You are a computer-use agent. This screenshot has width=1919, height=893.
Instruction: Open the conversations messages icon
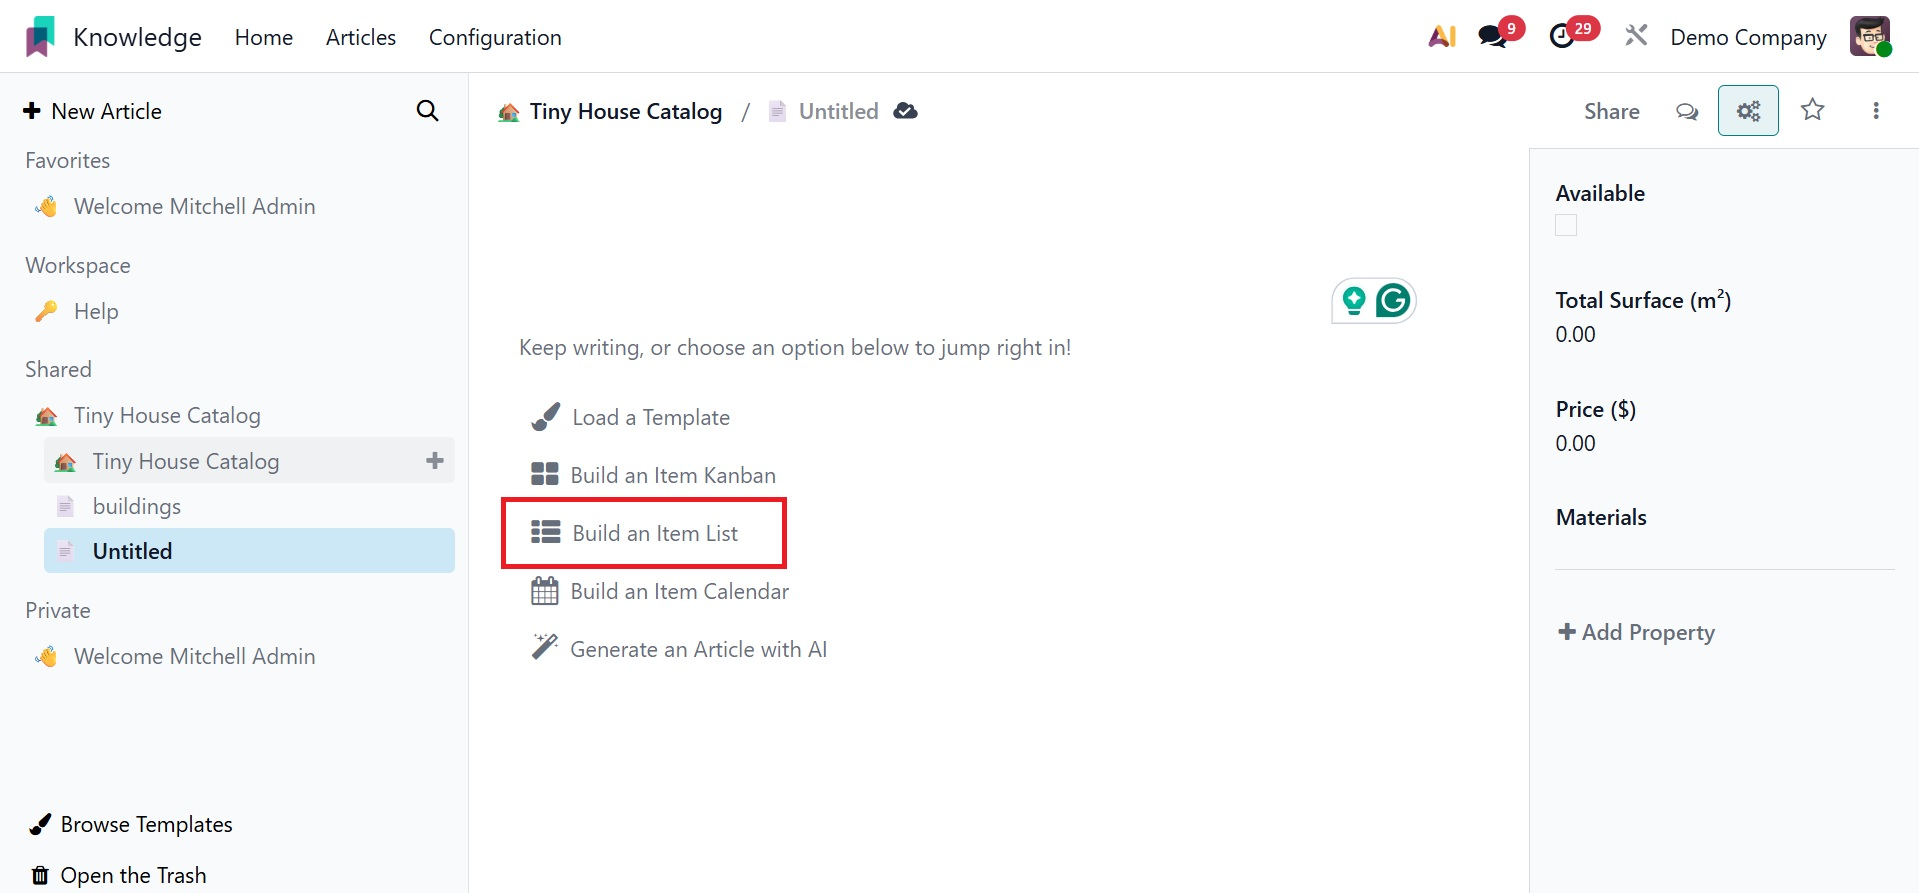point(1493,37)
